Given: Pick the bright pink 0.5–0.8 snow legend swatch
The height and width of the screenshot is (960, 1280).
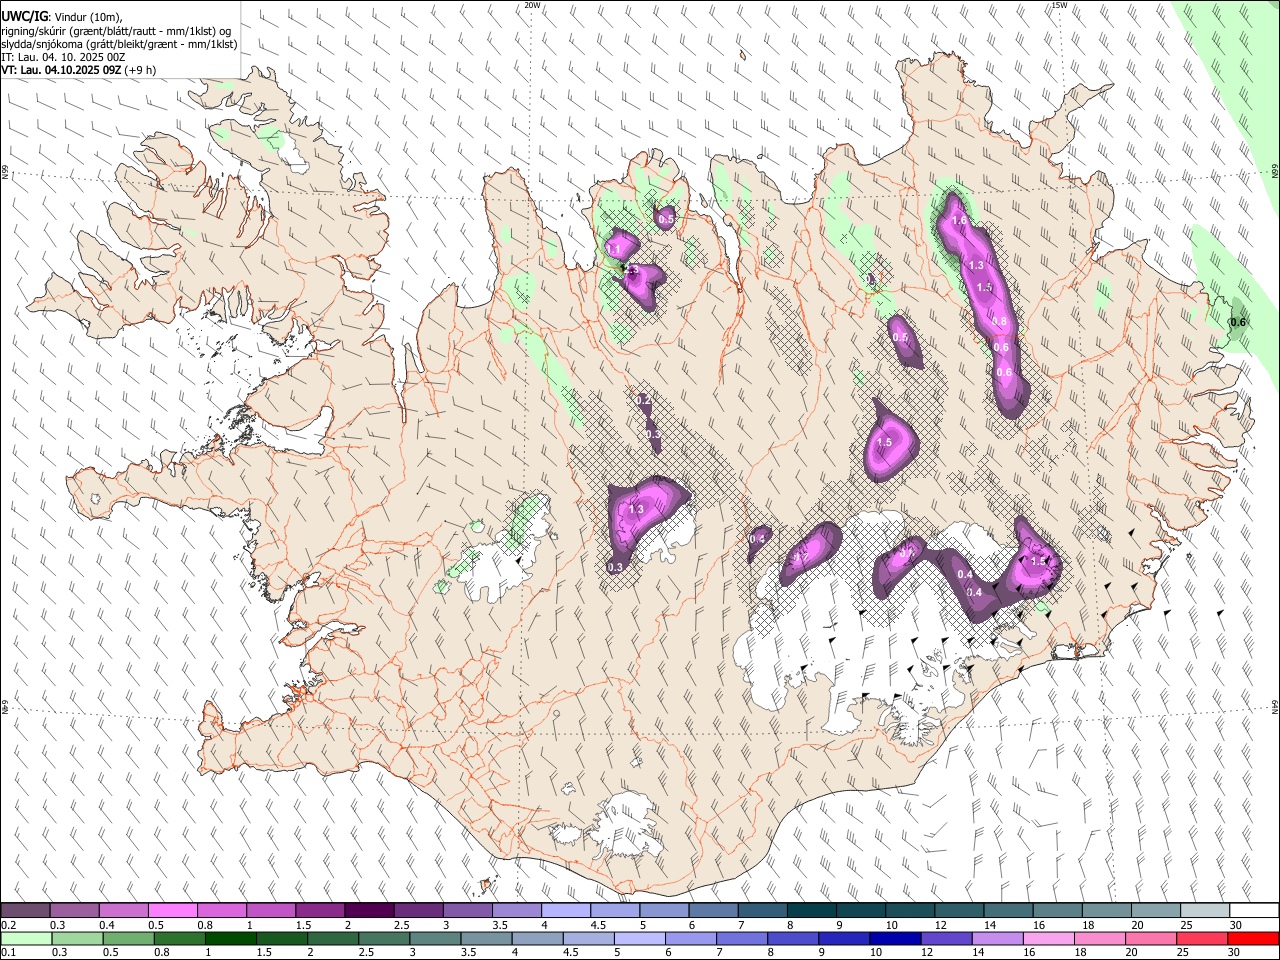Looking at the screenshot, I should [172, 911].
